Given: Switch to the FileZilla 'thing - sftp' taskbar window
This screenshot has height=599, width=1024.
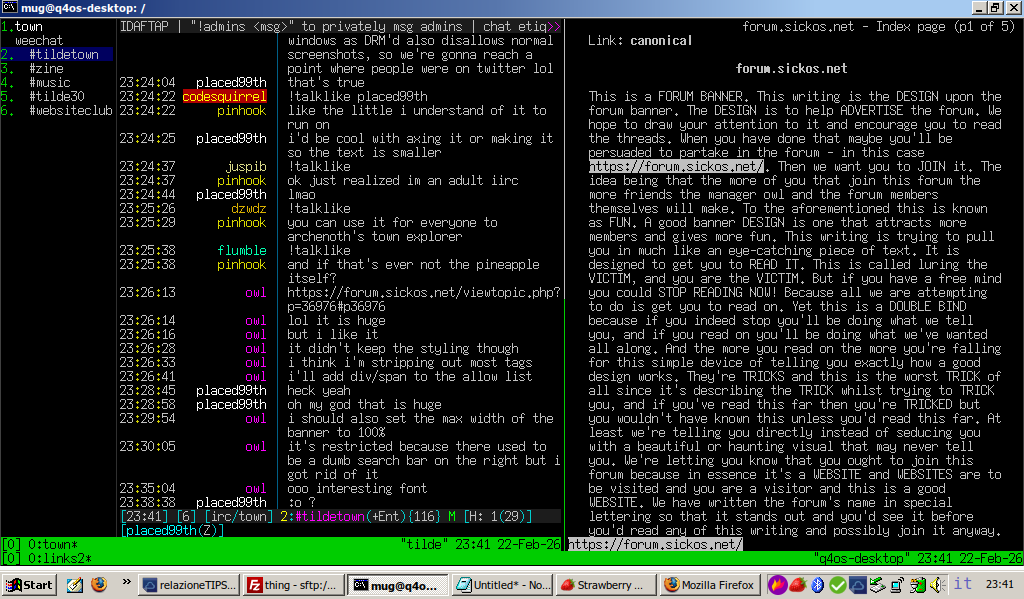Looking at the screenshot, I should click(x=294, y=584).
